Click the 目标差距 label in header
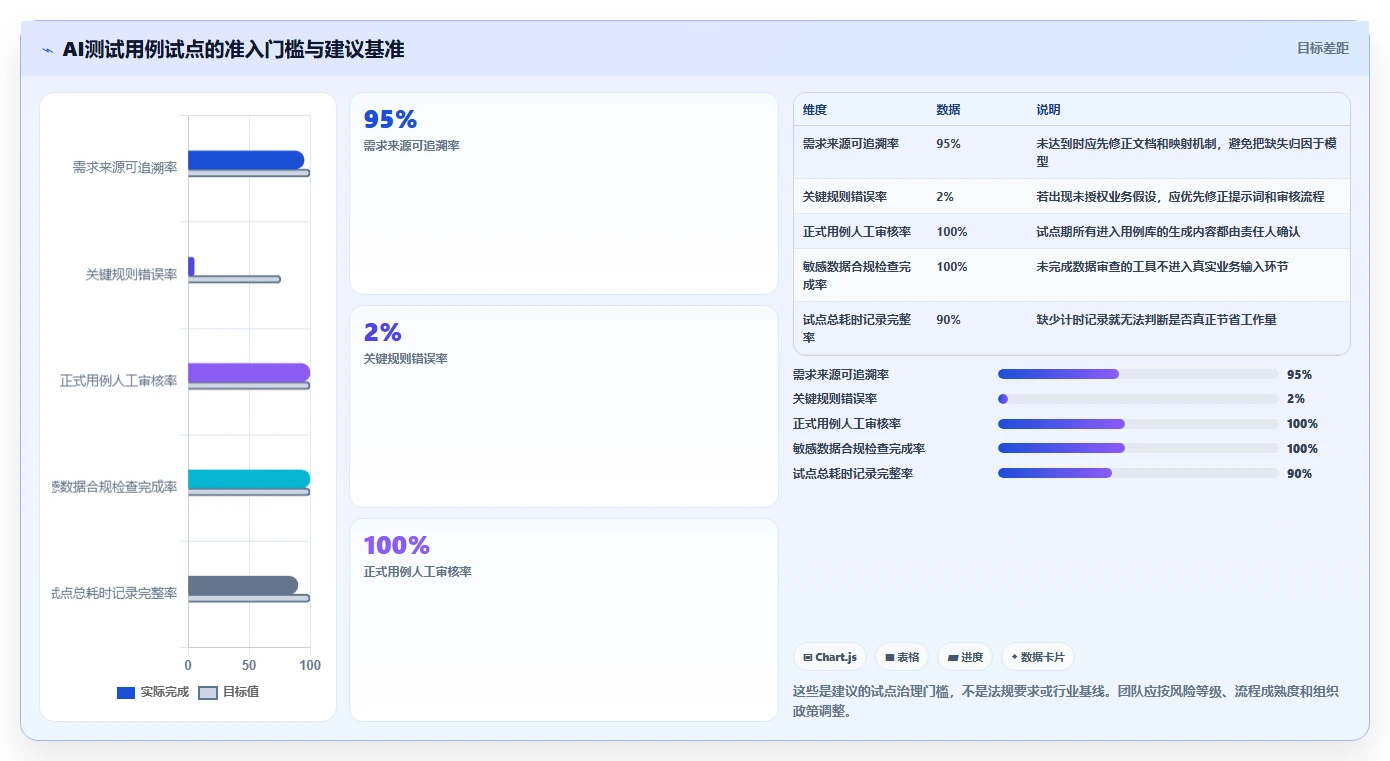The width and height of the screenshot is (1390, 761). coord(1323,48)
